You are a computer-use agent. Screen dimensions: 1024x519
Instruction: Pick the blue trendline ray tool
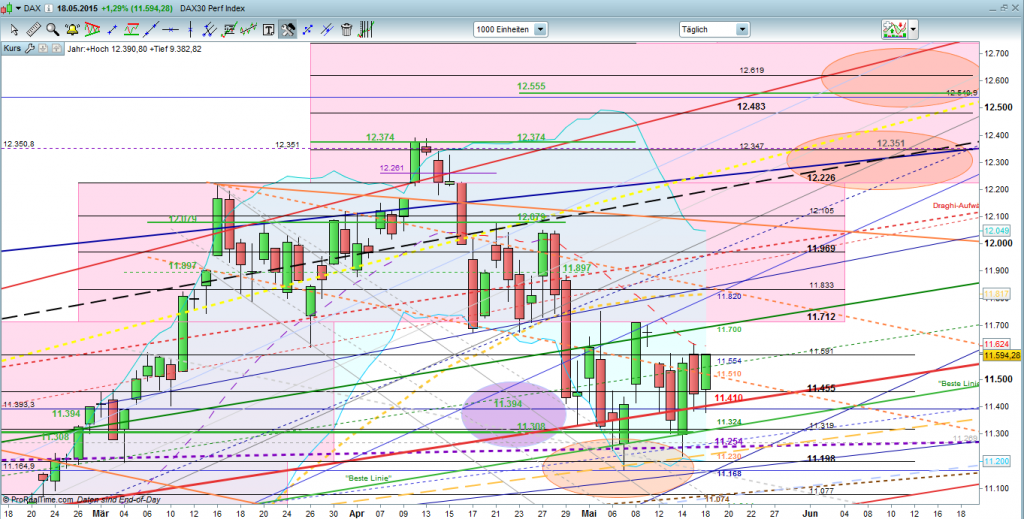151,29
